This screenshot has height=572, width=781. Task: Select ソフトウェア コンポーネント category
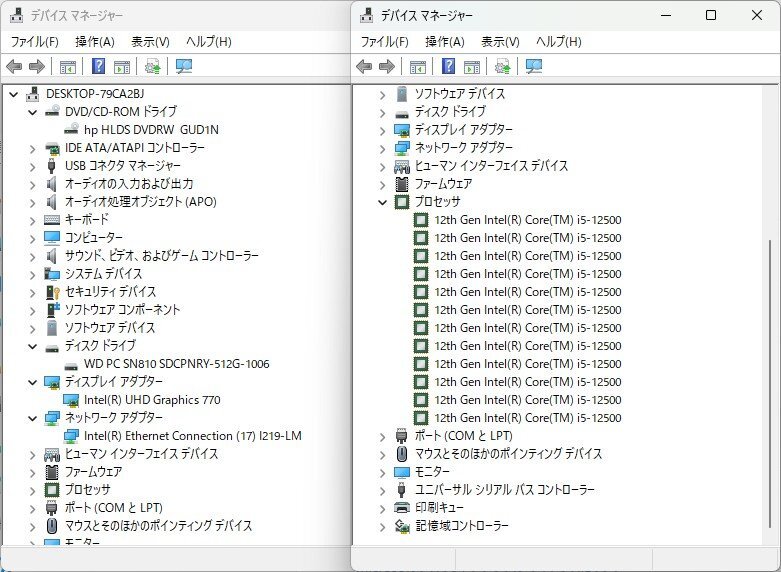pos(122,309)
